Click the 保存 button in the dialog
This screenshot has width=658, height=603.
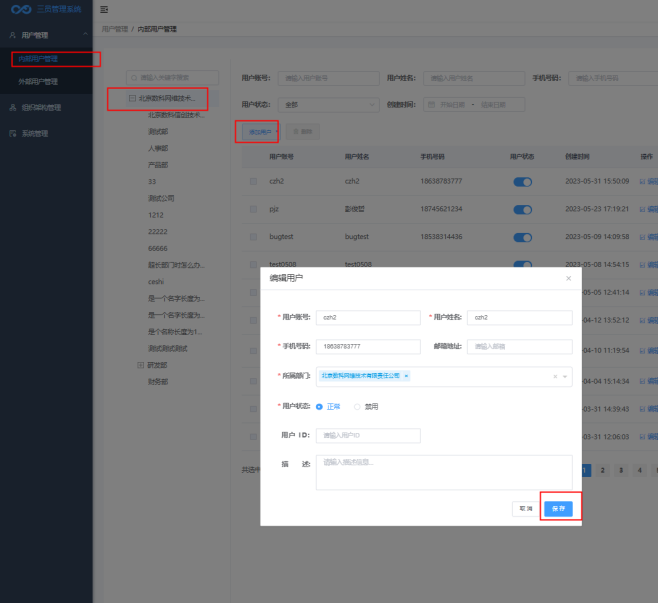point(559,508)
